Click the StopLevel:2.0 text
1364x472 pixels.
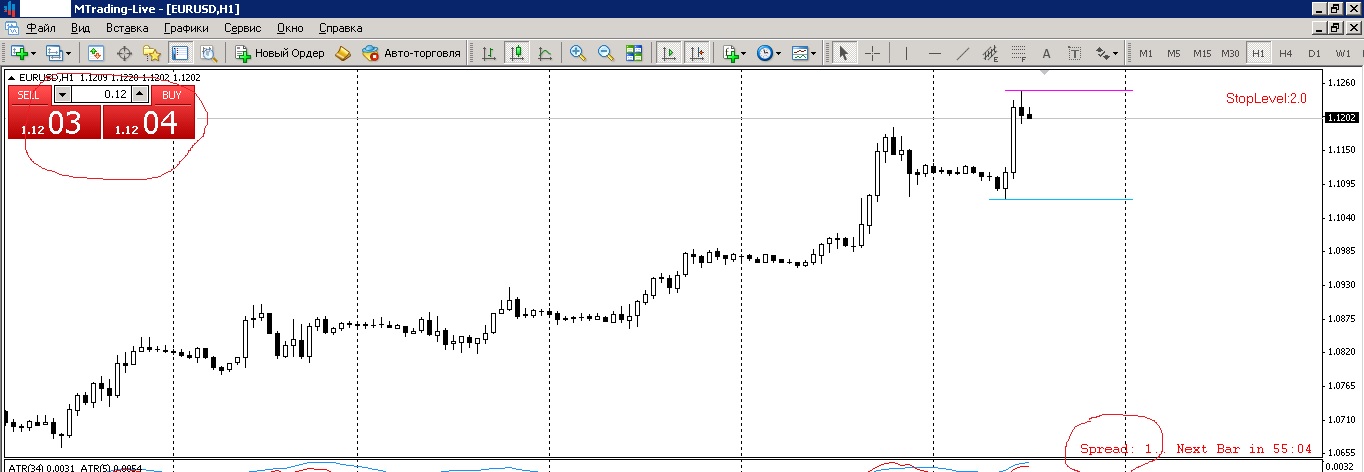pos(1266,98)
